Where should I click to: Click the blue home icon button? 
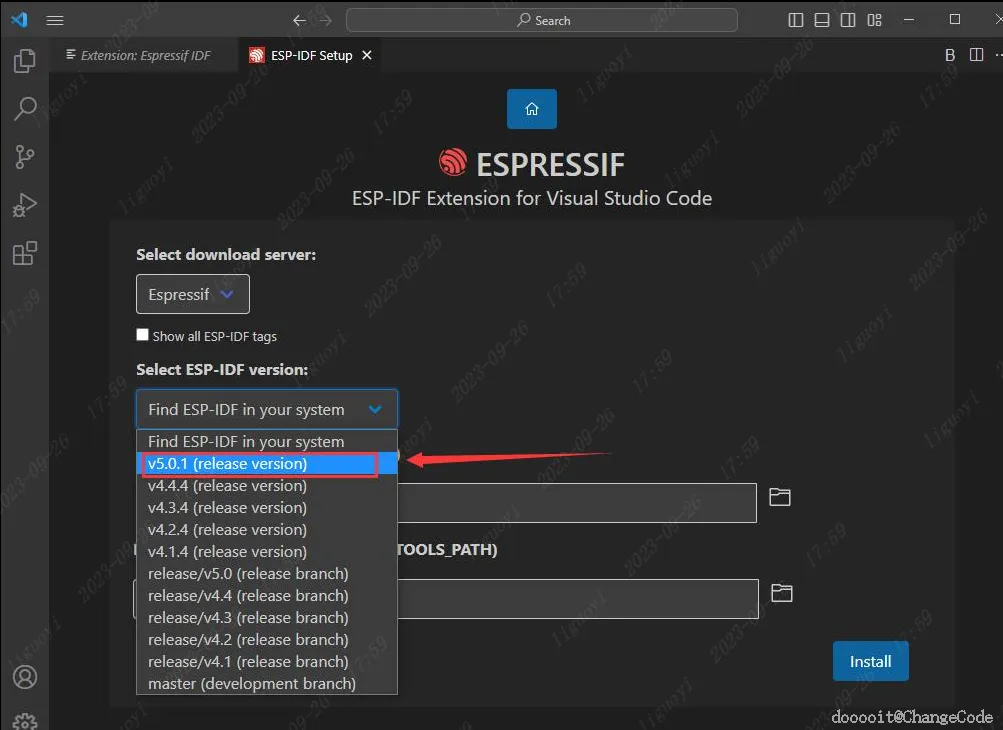(x=532, y=109)
